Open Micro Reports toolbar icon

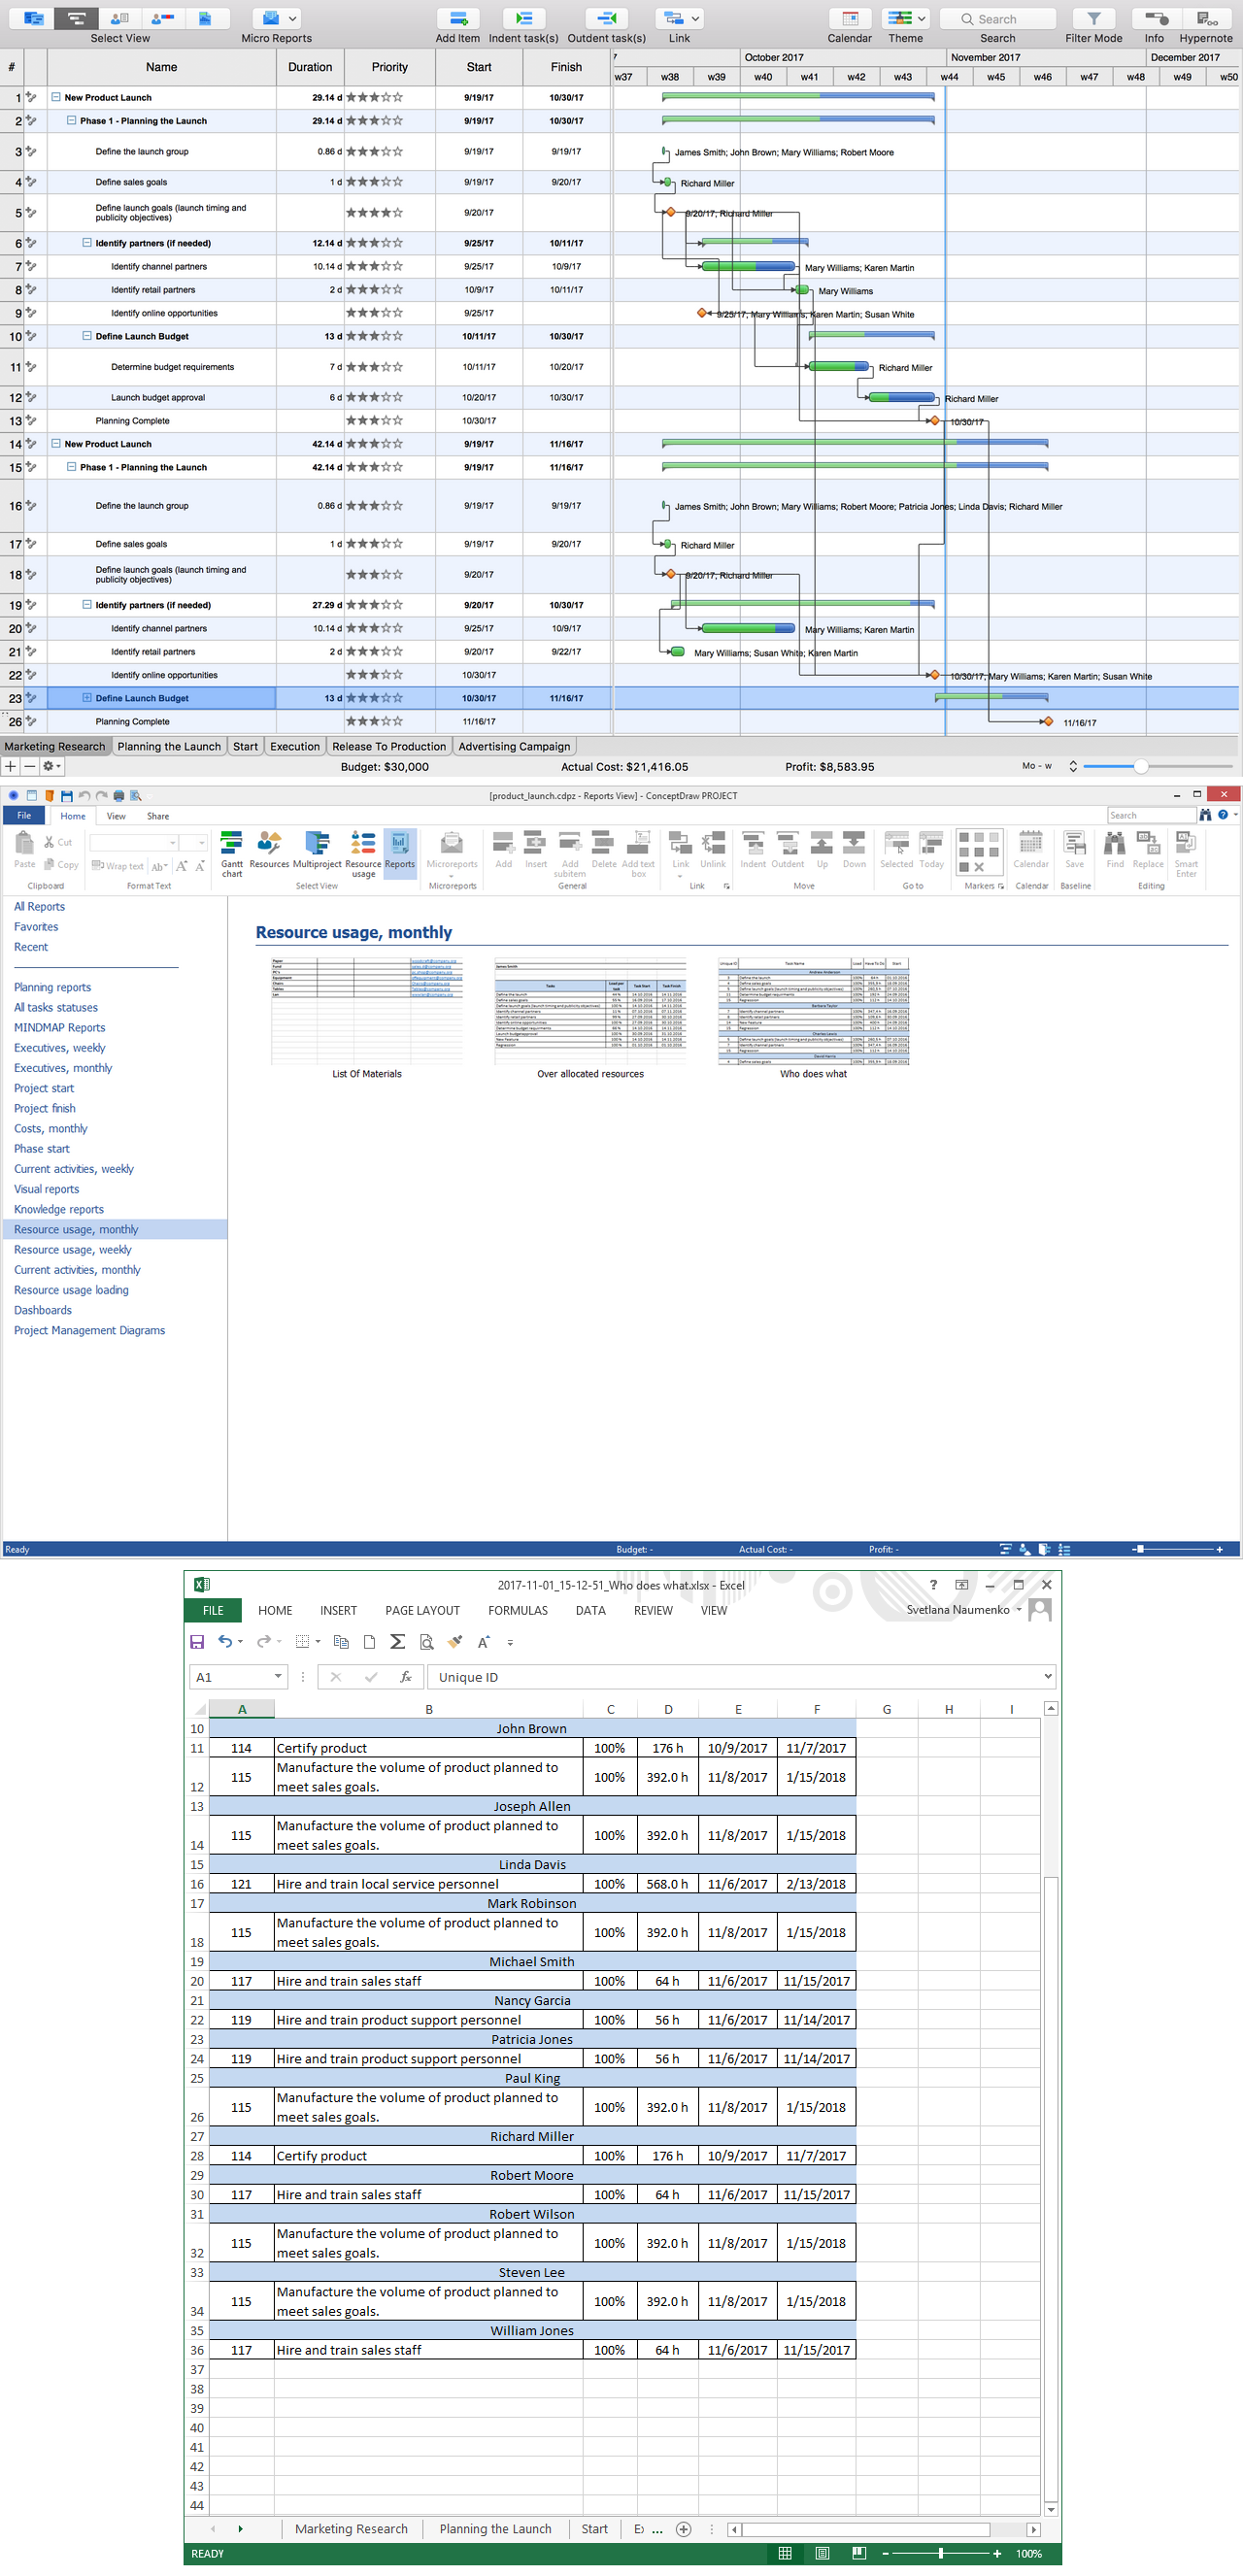pyautogui.click(x=276, y=18)
